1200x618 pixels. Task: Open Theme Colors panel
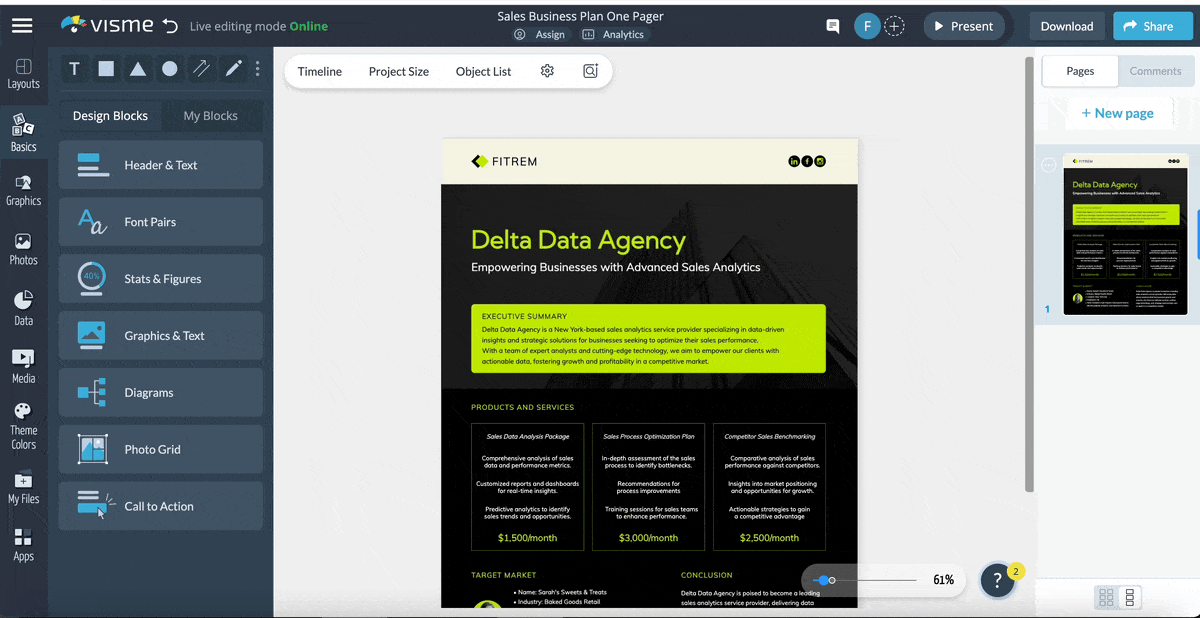pos(24,422)
